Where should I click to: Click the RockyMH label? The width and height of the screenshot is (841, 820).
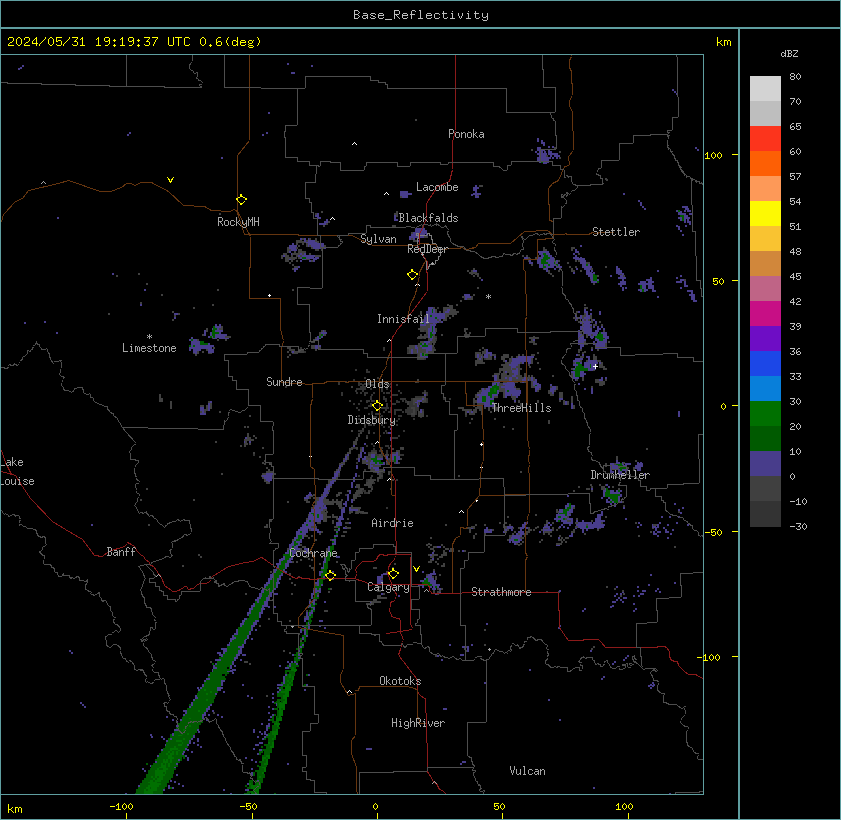(x=238, y=222)
